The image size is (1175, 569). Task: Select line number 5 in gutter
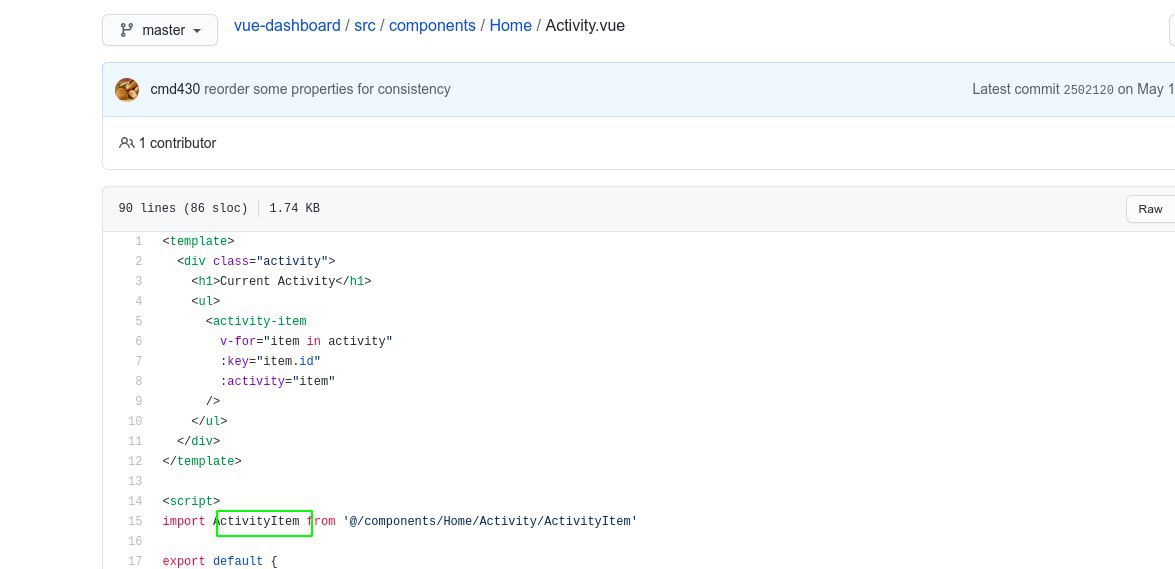pyautogui.click(x=139, y=321)
